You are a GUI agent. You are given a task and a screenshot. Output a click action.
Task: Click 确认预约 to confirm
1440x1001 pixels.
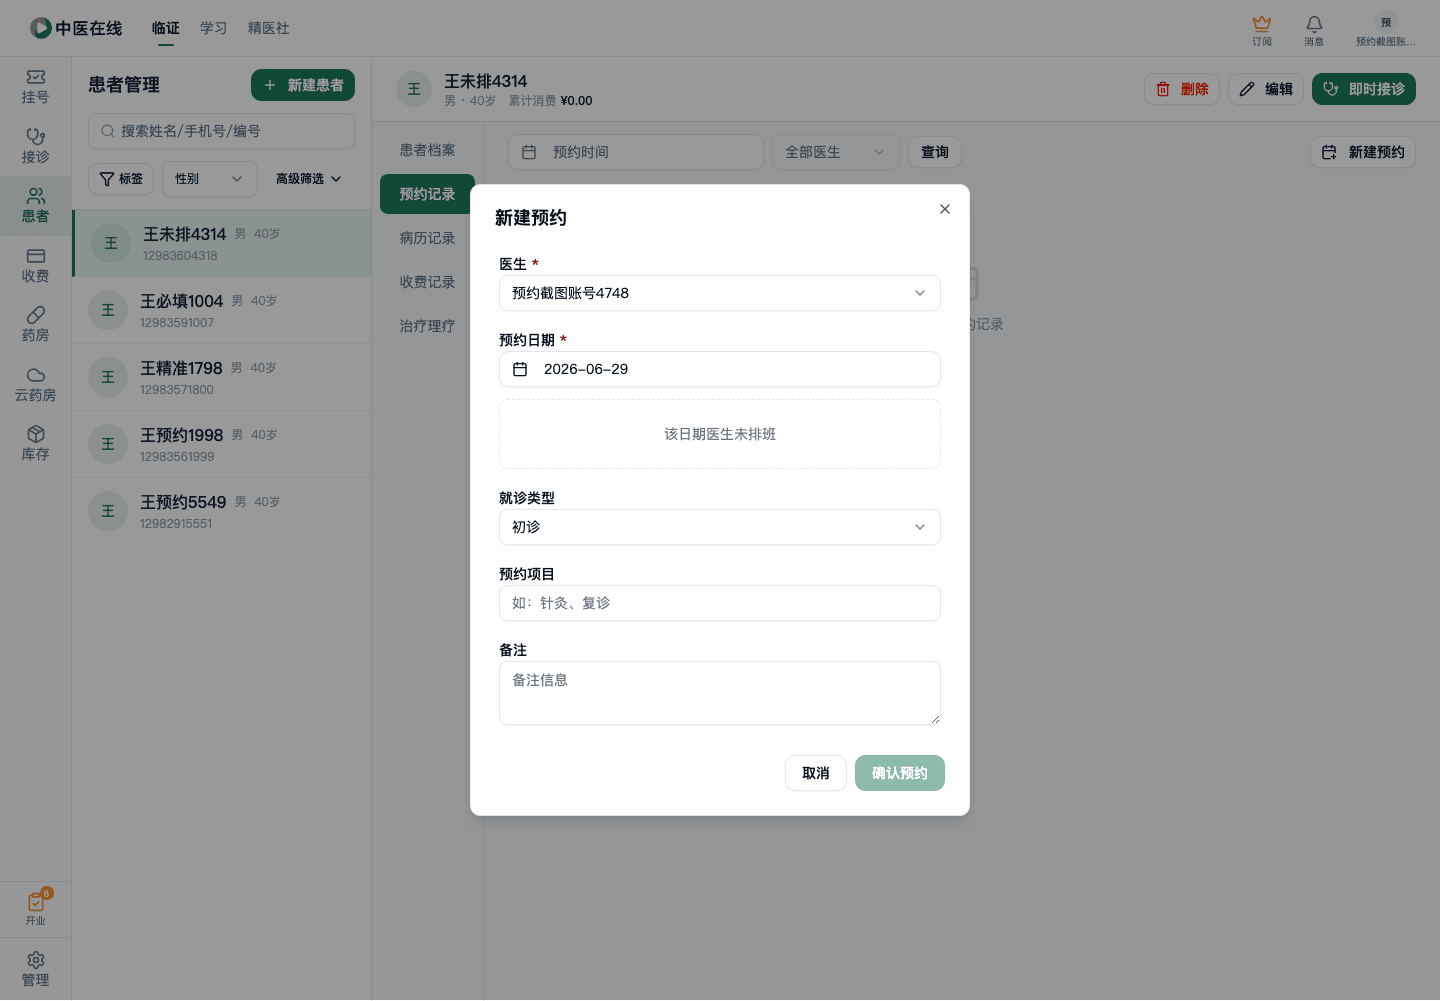click(x=900, y=773)
